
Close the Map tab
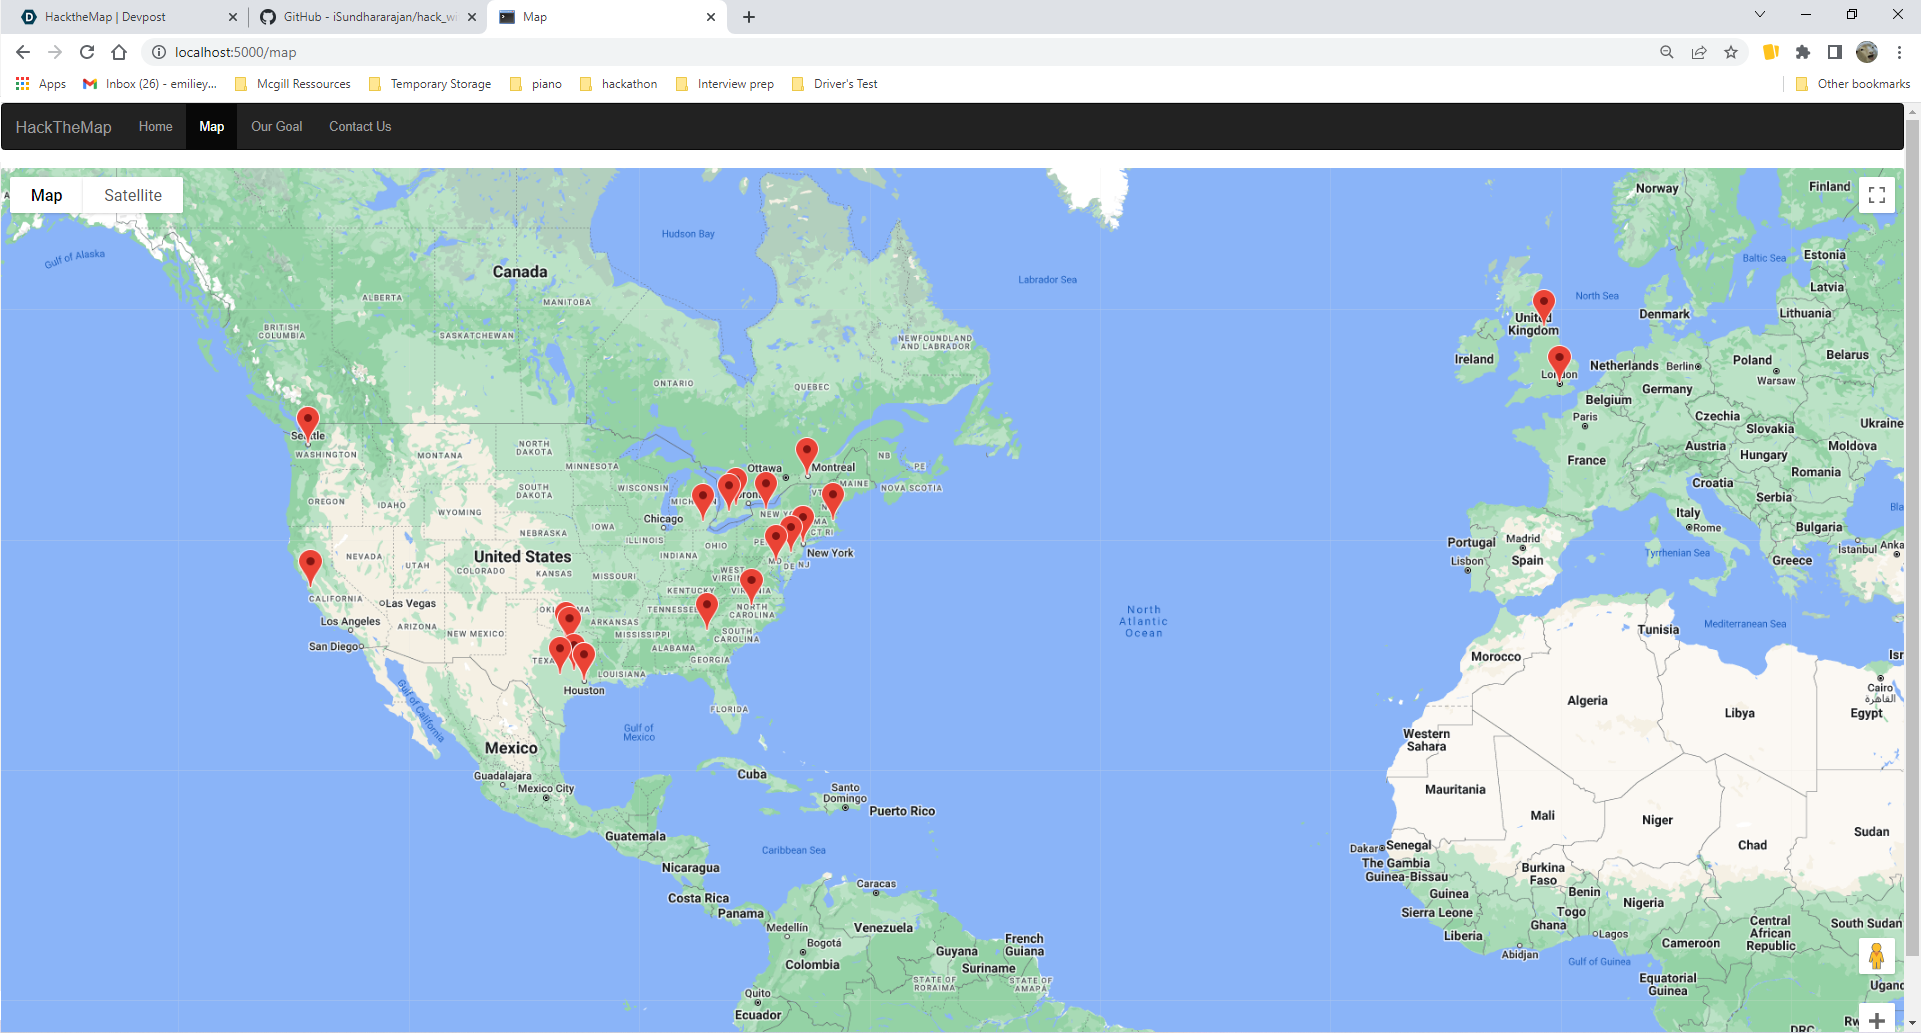[711, 17]
